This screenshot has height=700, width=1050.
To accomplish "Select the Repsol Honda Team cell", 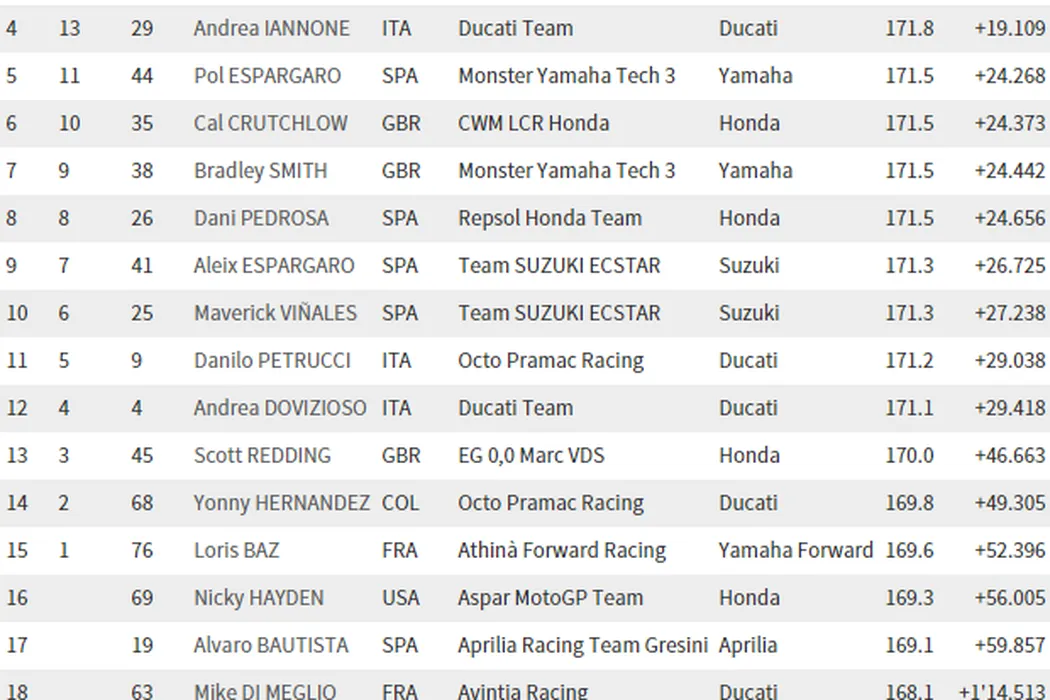I will [x=550, y=218].
